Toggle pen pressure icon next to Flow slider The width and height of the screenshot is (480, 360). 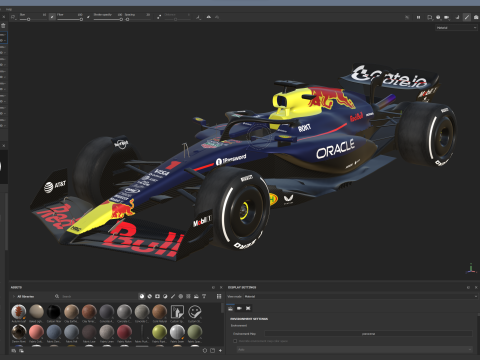pos(88,17)
